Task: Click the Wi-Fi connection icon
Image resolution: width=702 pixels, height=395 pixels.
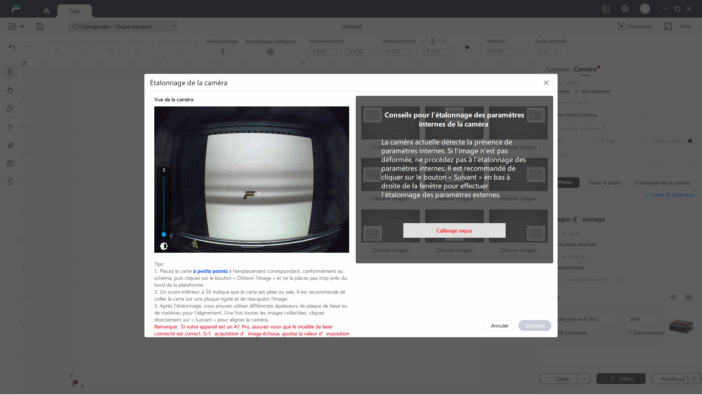Action: coord(673,298)
